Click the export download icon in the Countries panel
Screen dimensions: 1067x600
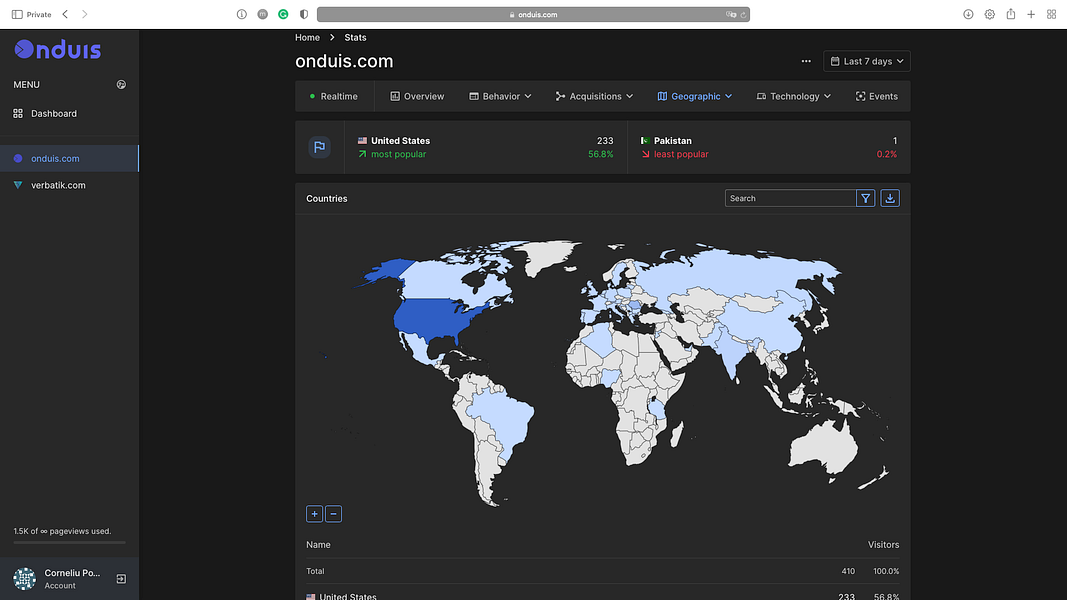click(890, 198)
